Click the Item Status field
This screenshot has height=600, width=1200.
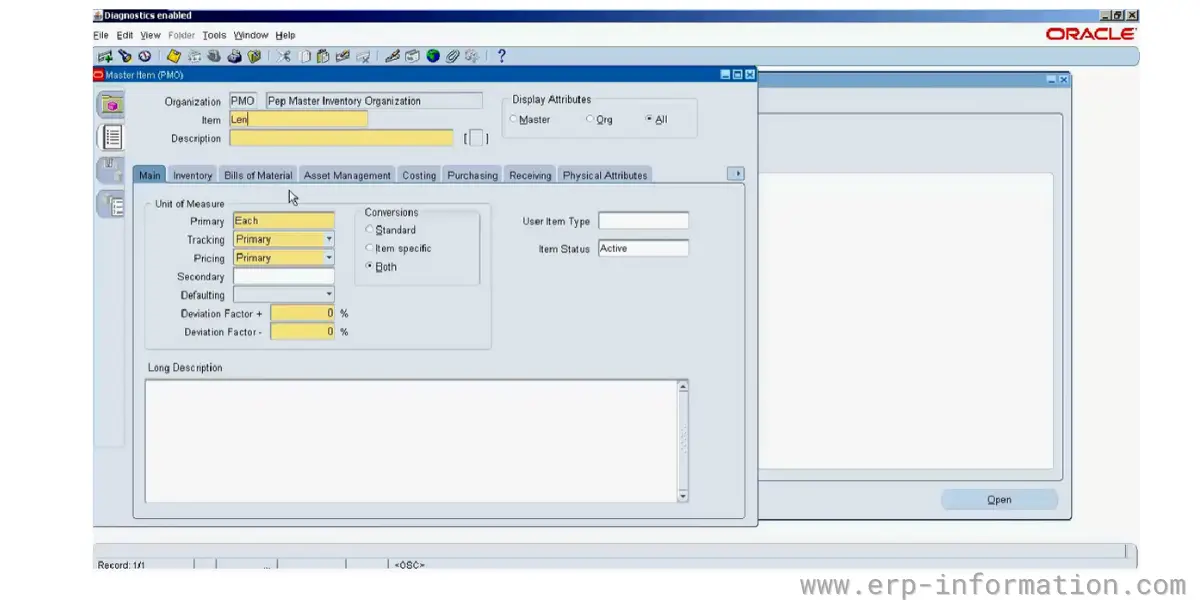(643, 248)
